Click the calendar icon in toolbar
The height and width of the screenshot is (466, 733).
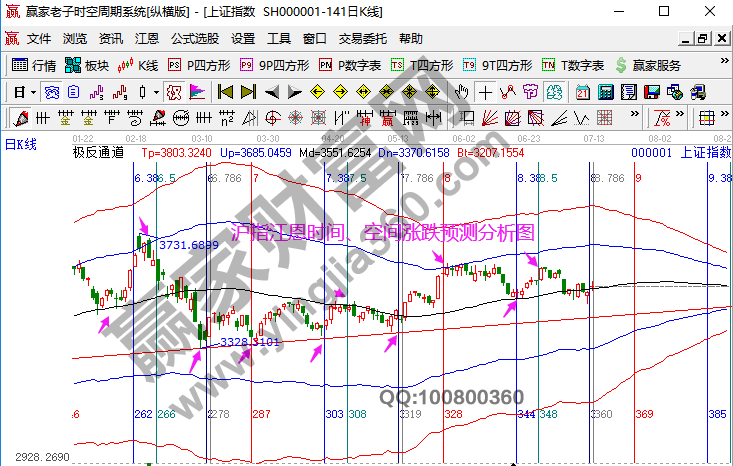point(583,92)
